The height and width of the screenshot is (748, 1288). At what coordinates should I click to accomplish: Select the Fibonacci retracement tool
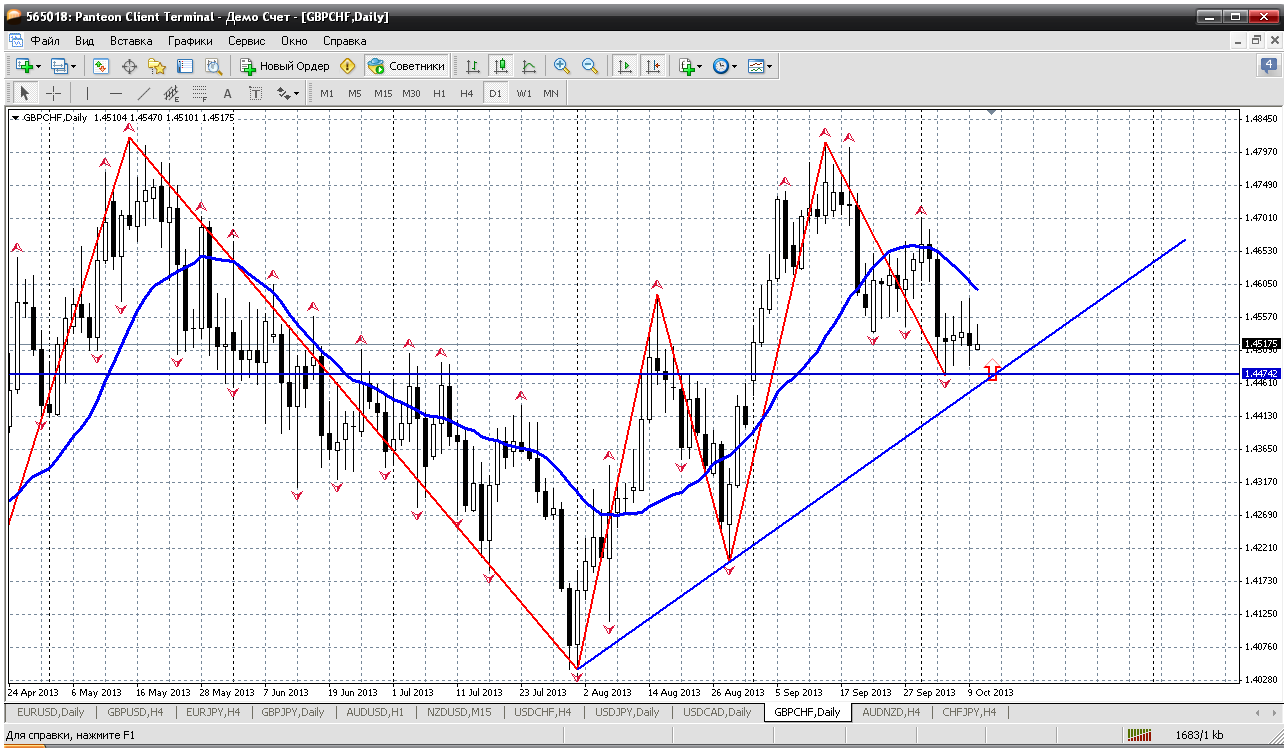(x=199, y=93)
